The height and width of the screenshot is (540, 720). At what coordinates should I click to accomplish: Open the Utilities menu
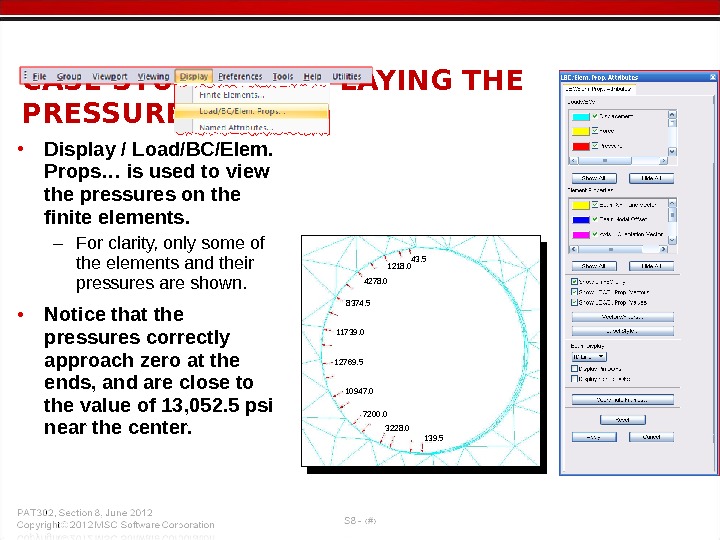(x=347, y=76)
